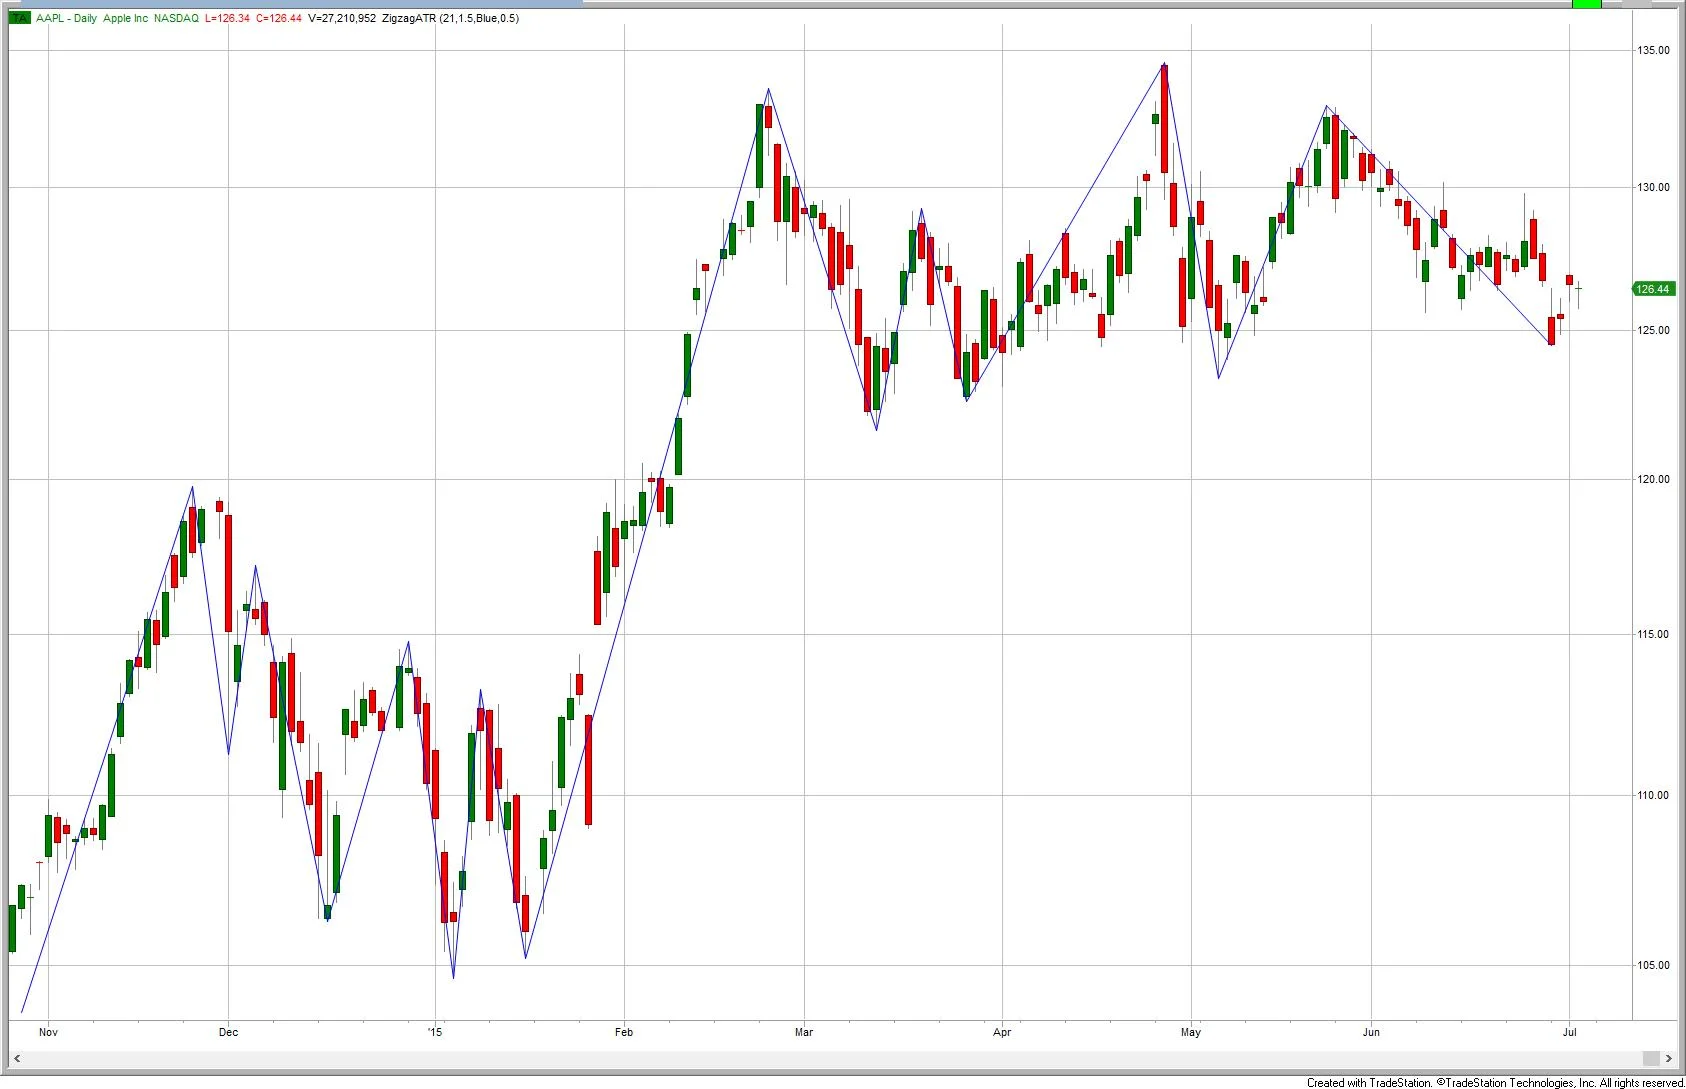The height and width of the screenshot is (1089, 1686).
Task: Click the 'L=126.34' low value
Action: click(x=227, y=18)
